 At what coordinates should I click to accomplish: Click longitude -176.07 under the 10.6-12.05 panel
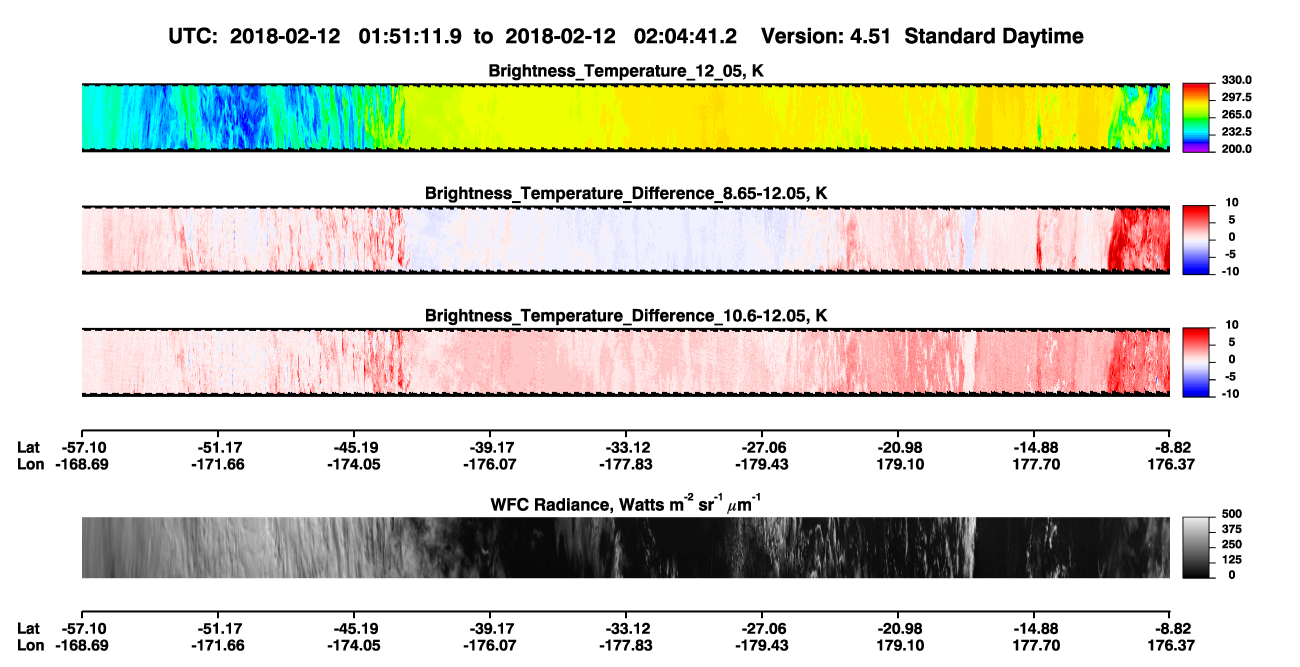489,464
